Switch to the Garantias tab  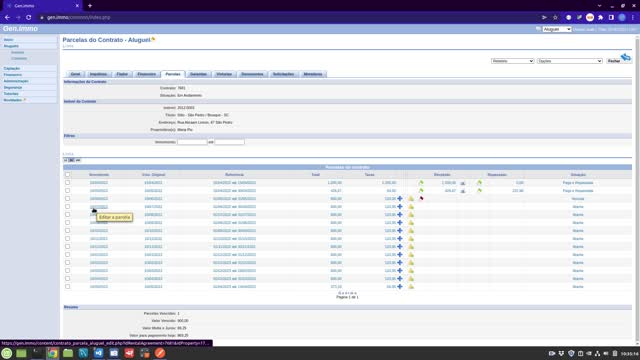coord(198,74)
